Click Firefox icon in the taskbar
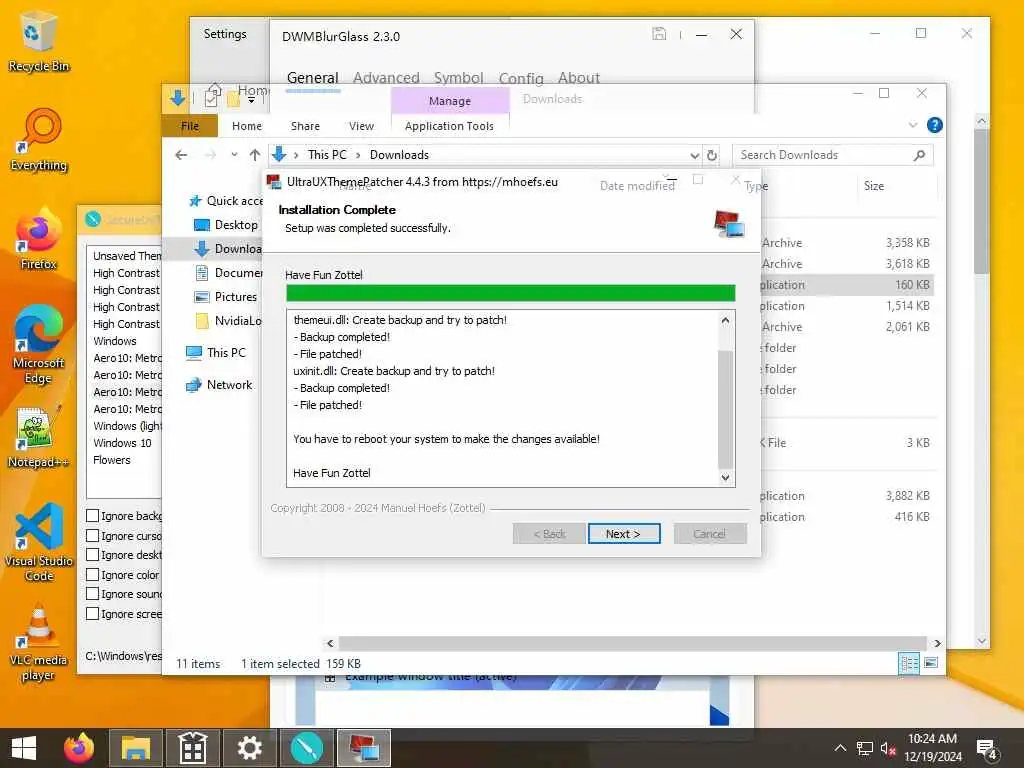This screenshot has height=768, width=1024. click(x=79, y=748)
